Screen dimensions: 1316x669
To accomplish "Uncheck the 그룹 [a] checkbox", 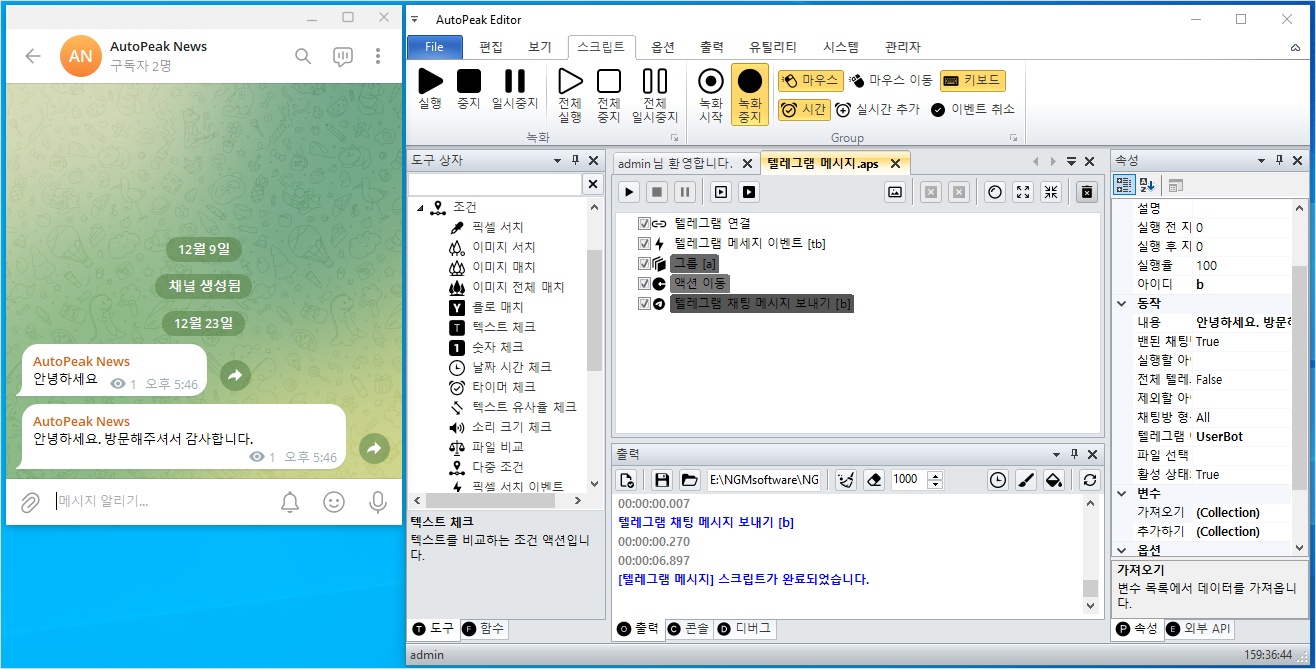I will (644, 263).
